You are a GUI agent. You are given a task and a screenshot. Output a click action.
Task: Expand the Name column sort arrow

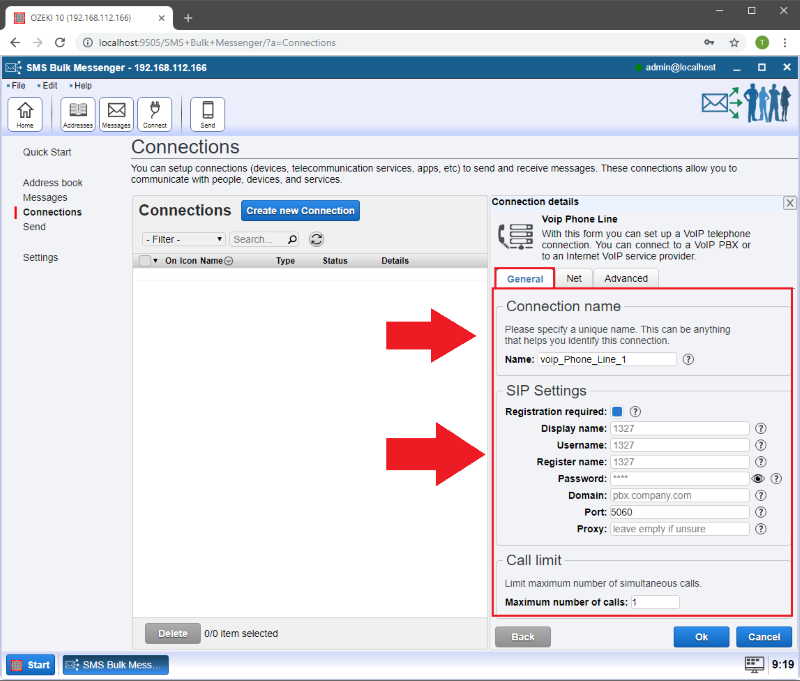pyautogui.click(x=229, y=261)
